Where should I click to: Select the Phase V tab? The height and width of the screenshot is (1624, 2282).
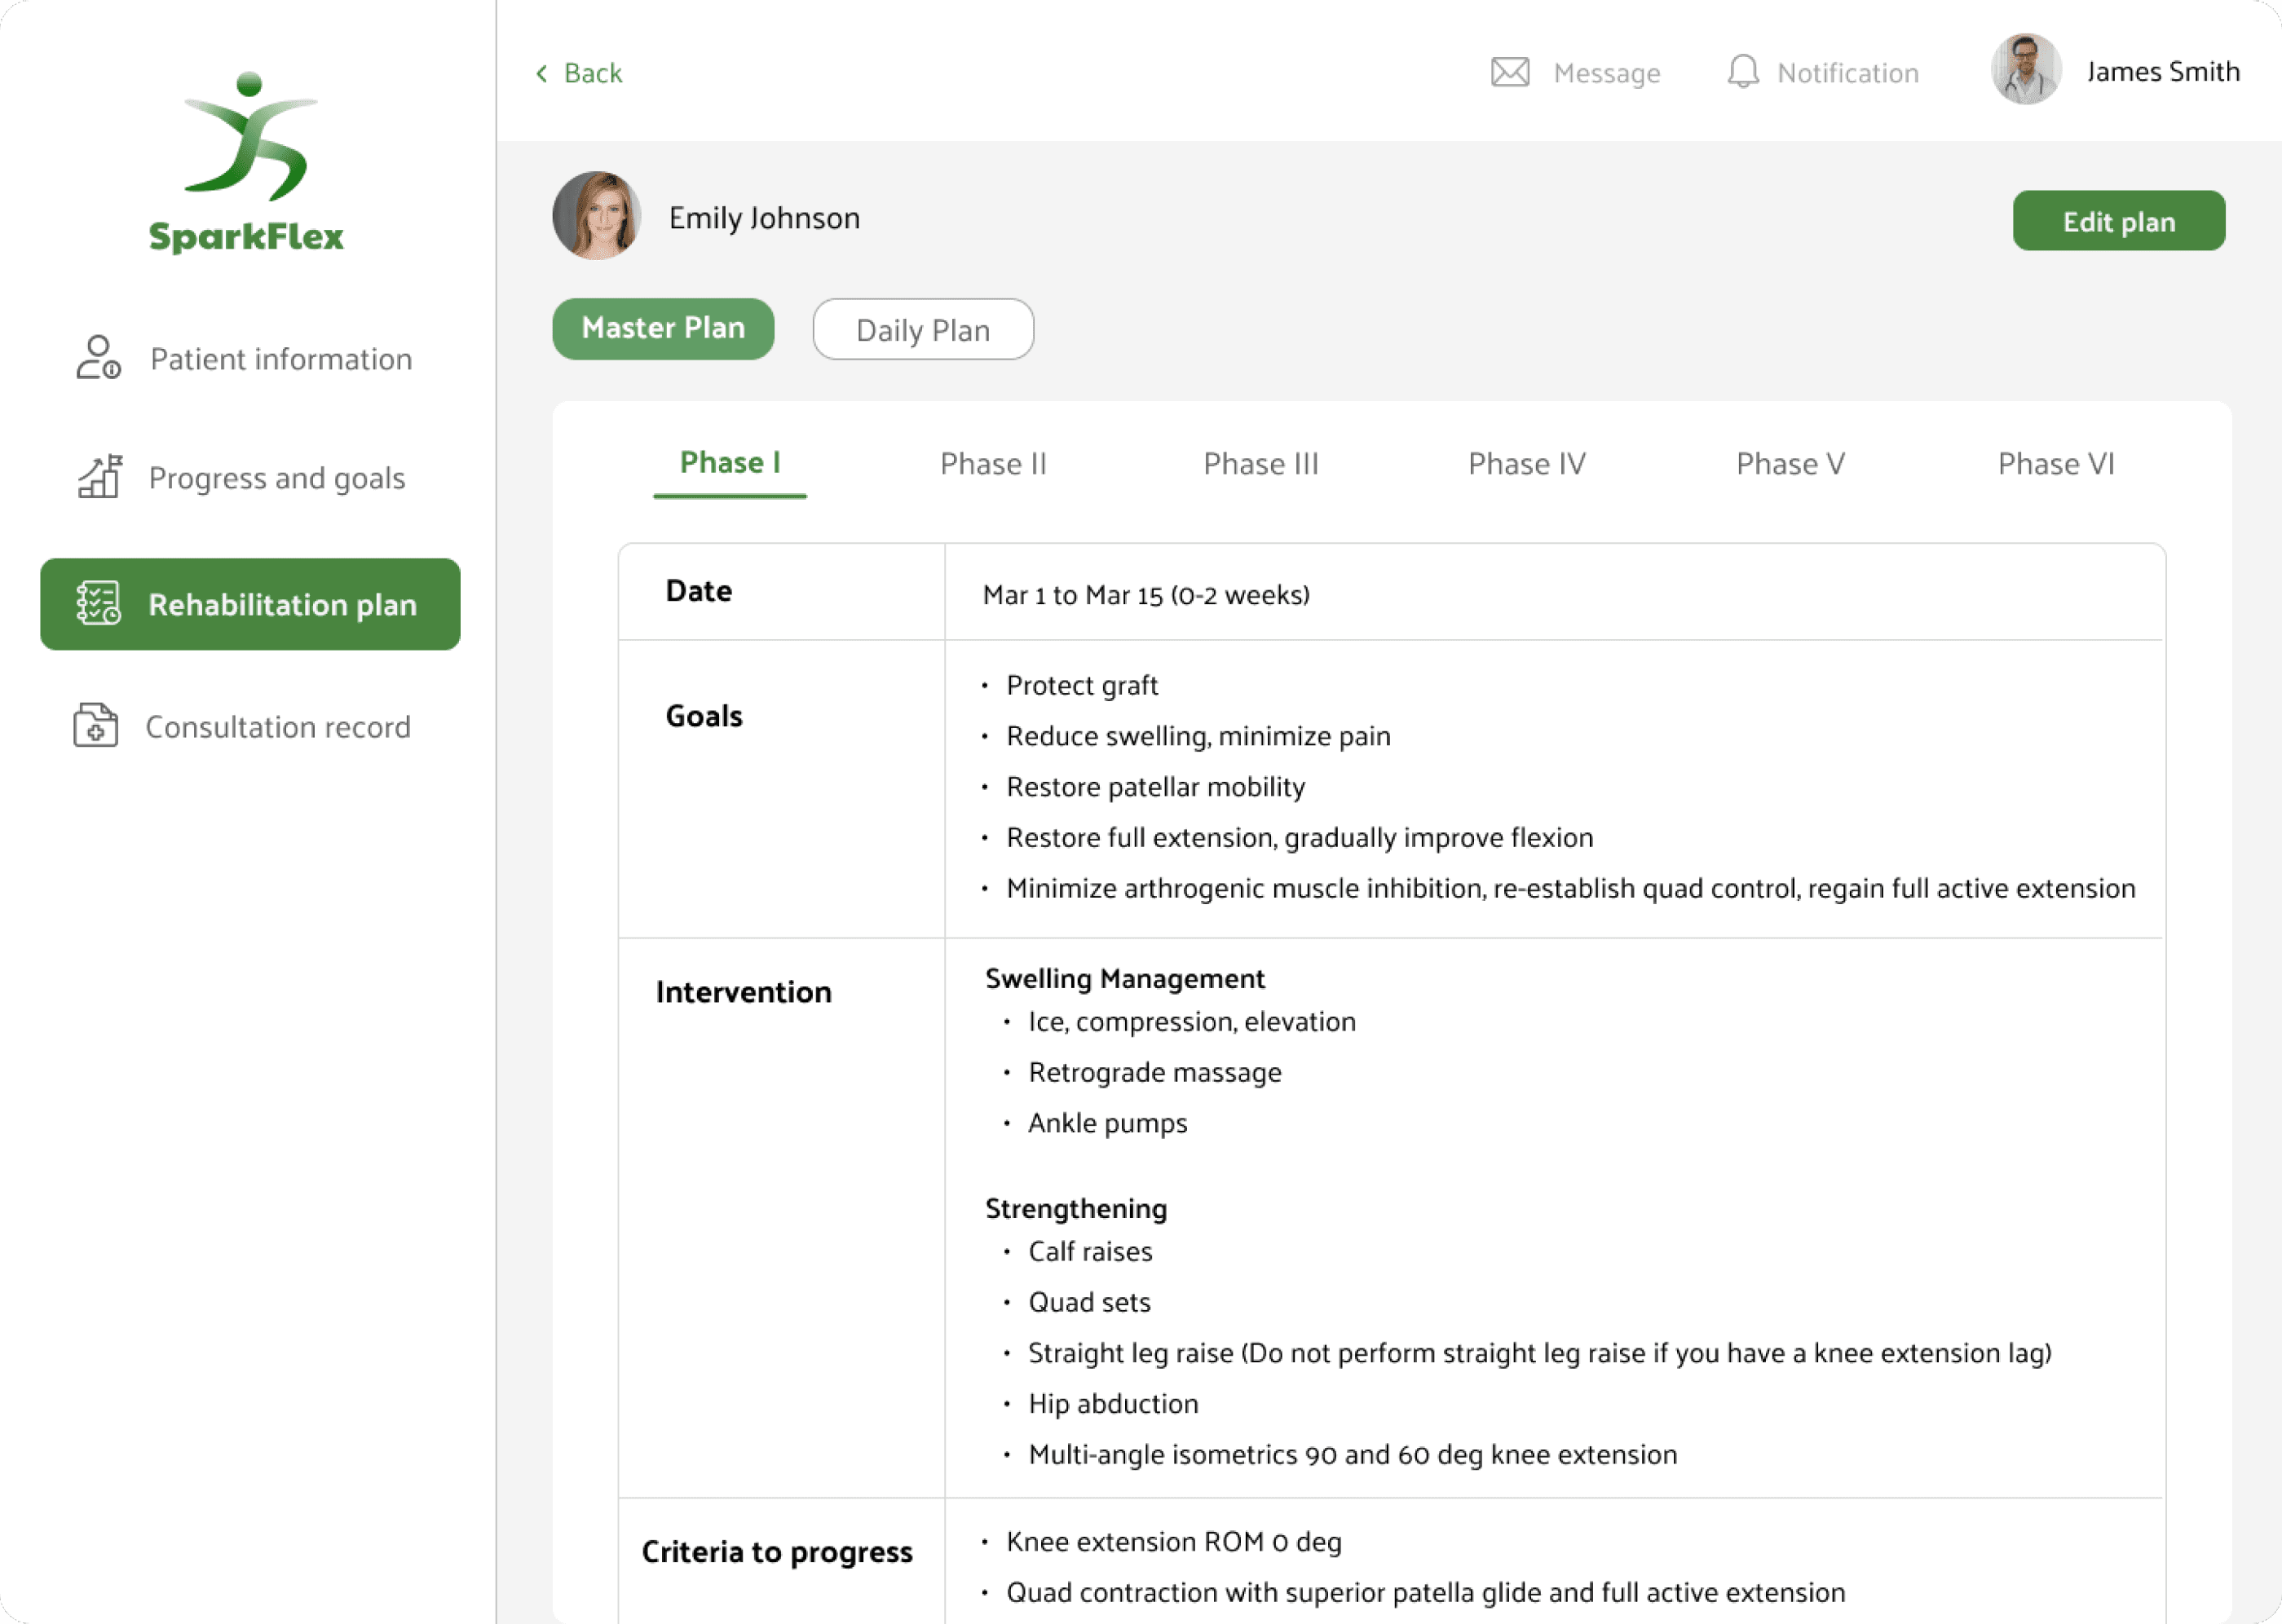(x=1790, y=464)
